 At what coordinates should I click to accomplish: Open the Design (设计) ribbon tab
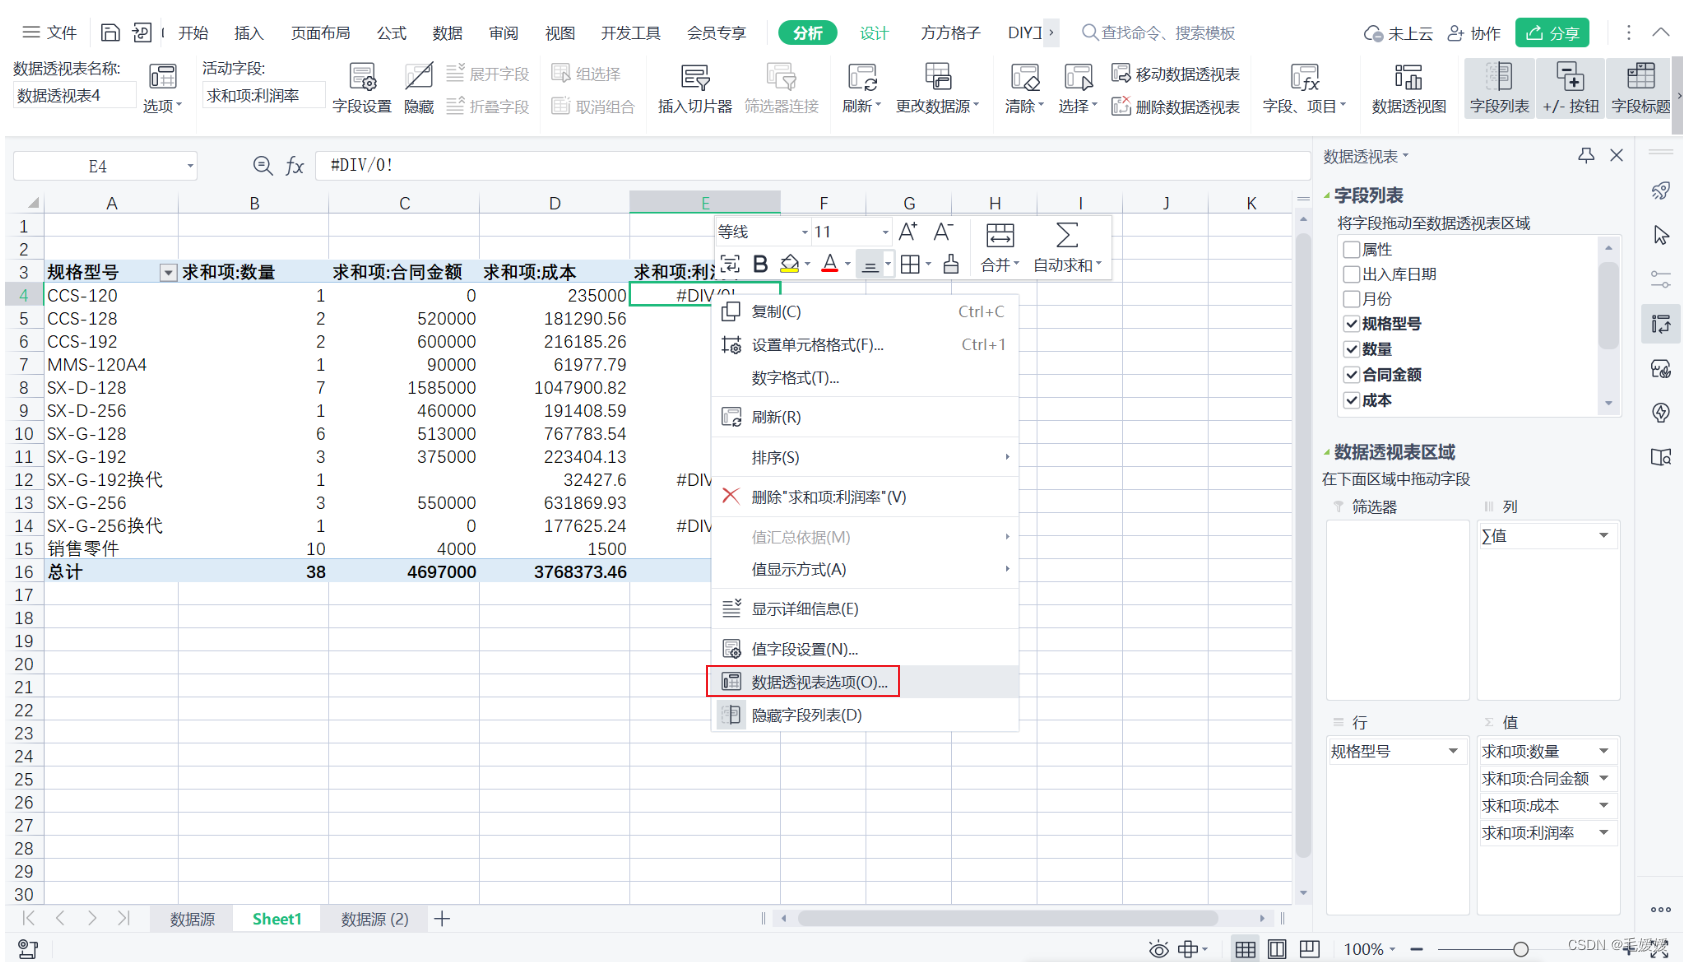[x=874, y=33]
